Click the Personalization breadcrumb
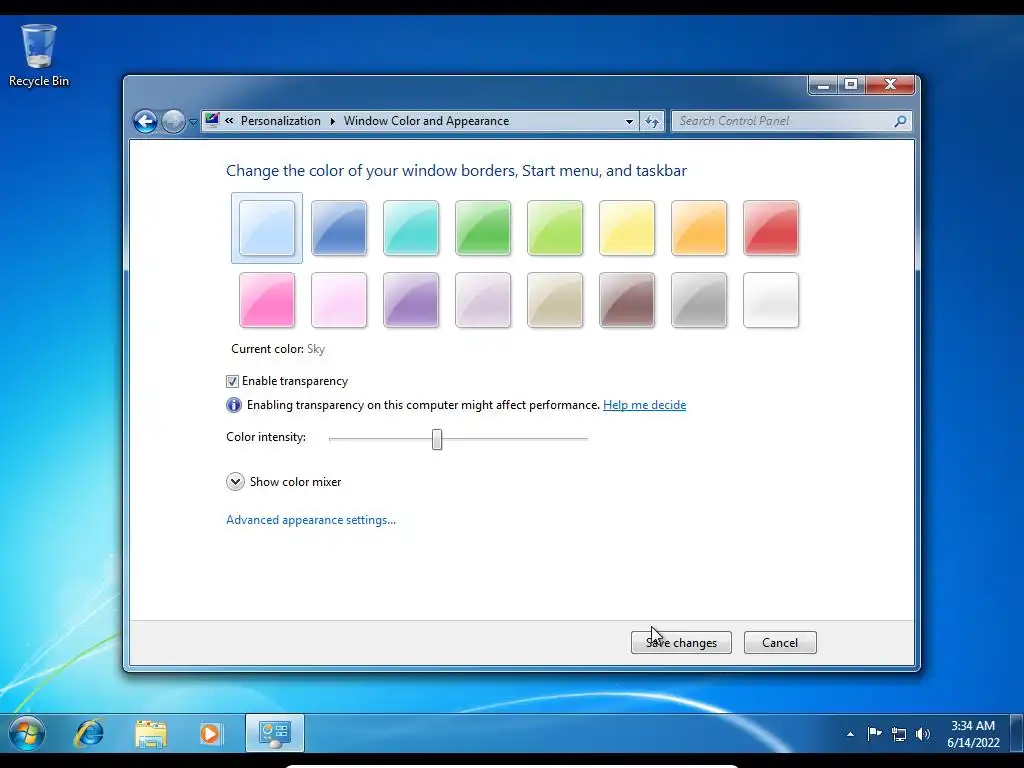 281,121
